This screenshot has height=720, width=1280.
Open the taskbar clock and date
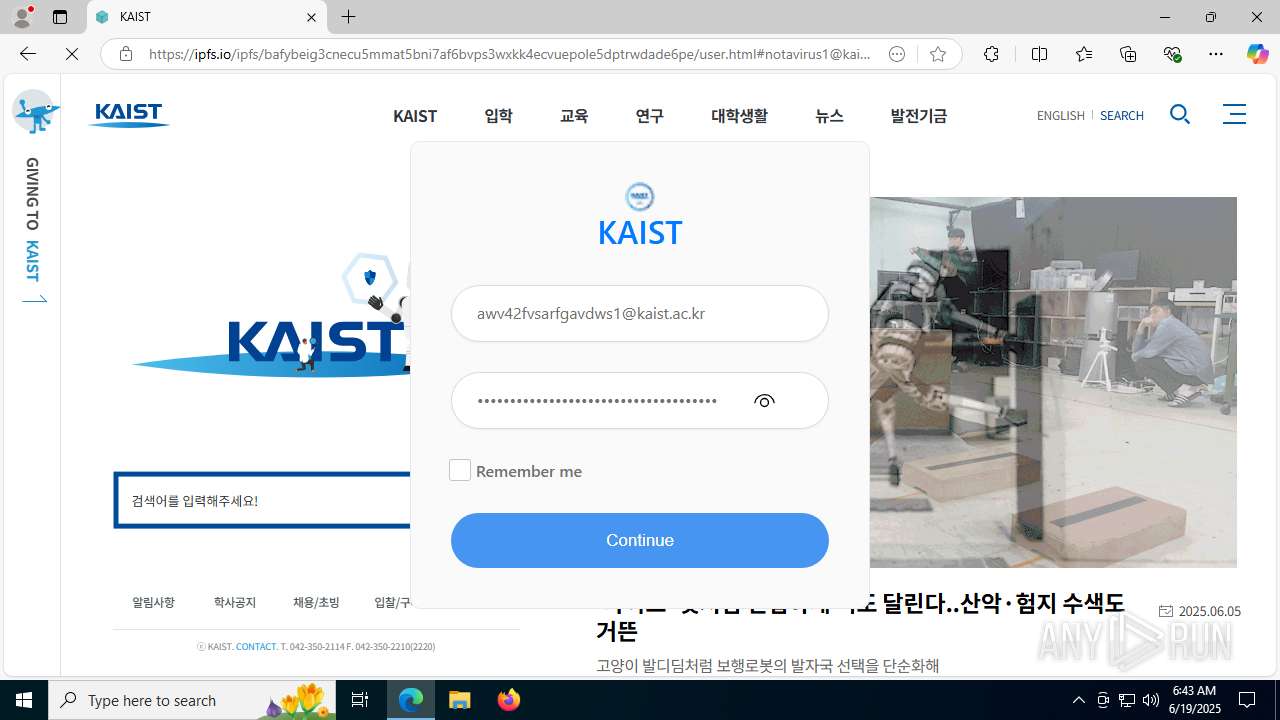1196,700
